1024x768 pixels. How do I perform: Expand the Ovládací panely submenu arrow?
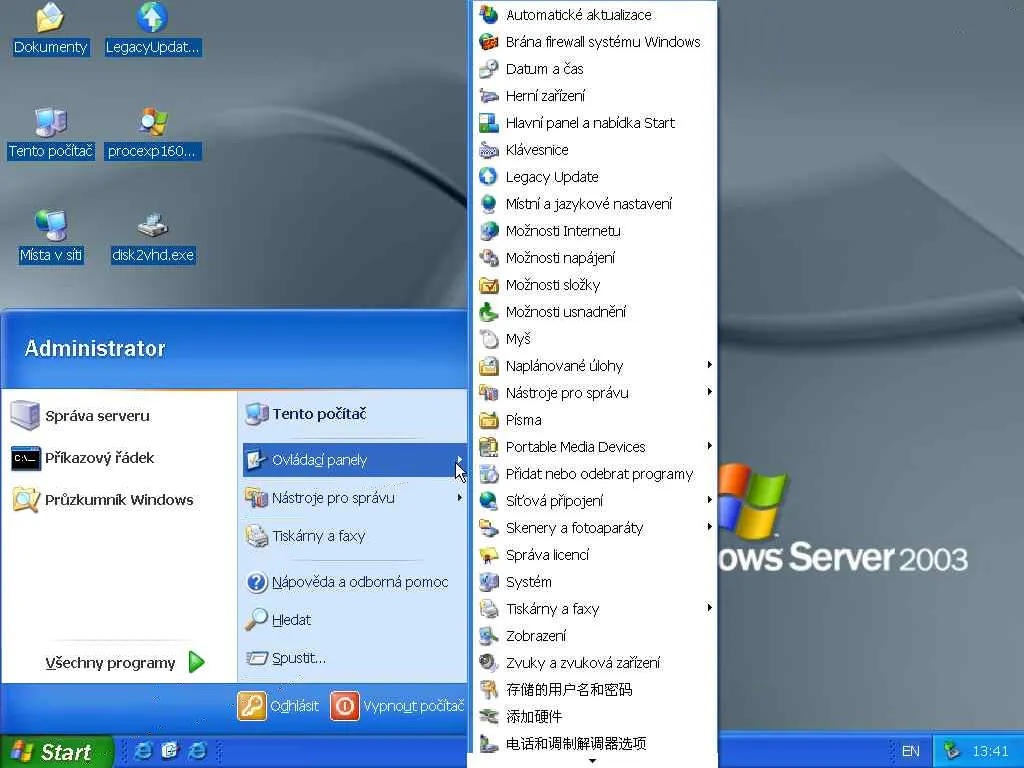(x=460, y=460)
